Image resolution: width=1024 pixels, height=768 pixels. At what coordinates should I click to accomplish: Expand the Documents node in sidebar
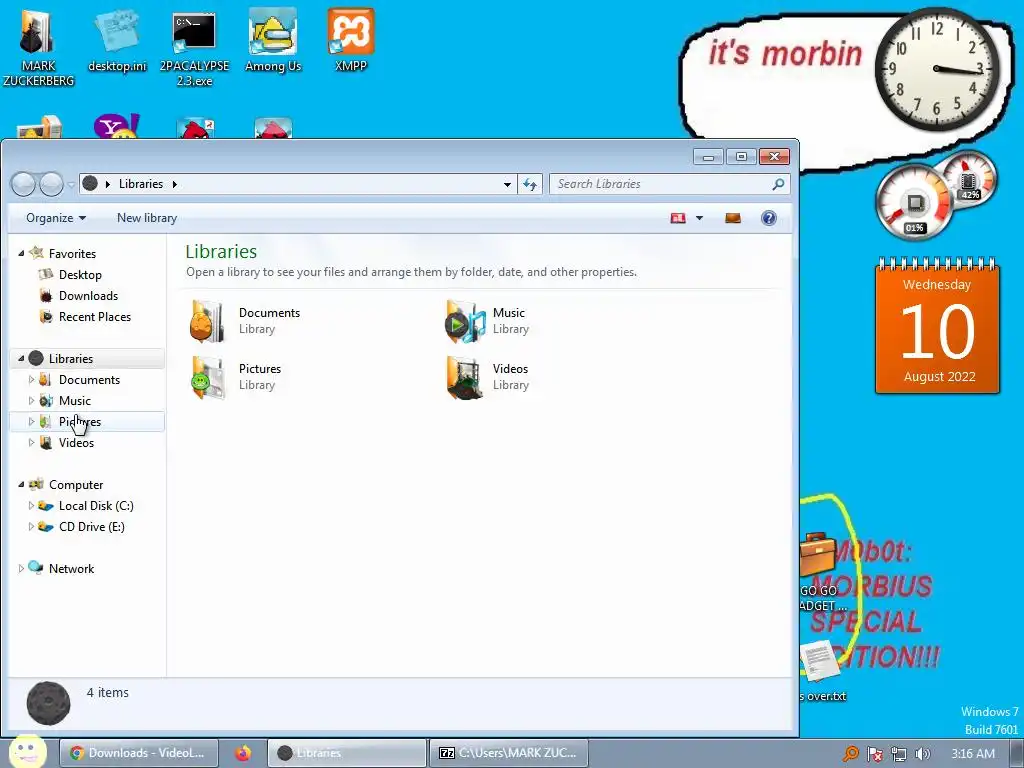tap(31, 379)
